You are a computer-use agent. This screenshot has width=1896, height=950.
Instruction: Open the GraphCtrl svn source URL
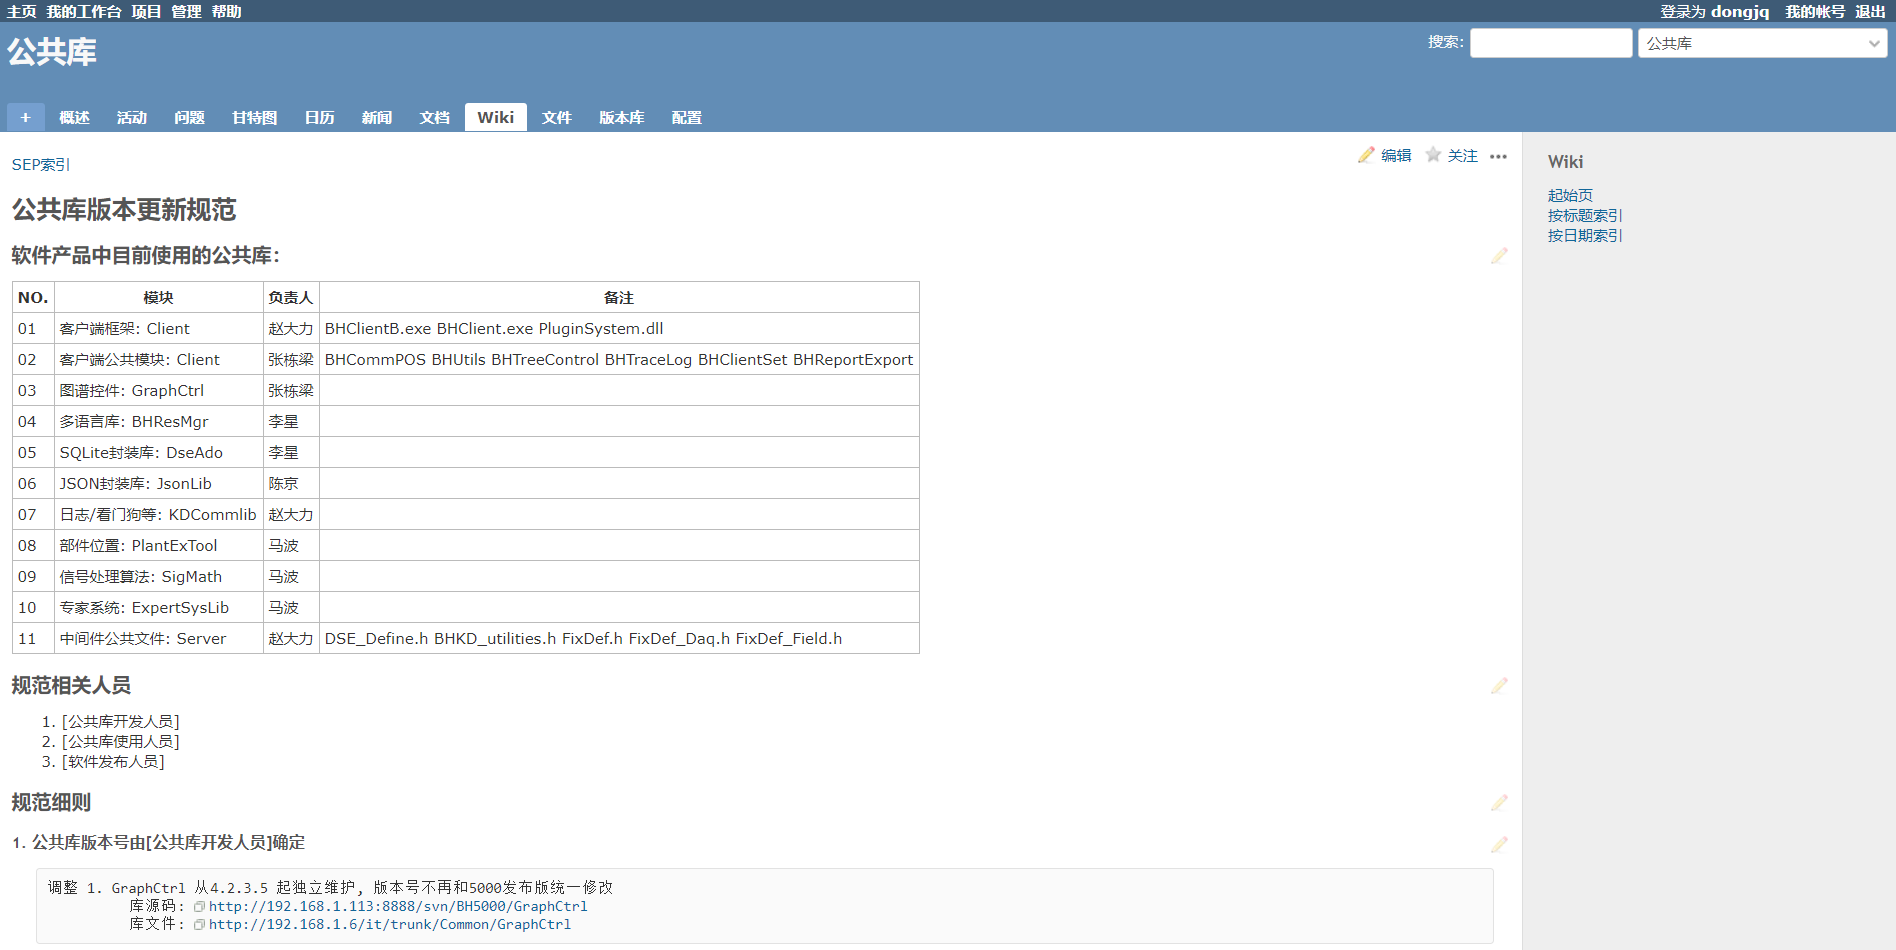pyautogui.click(x=397, y=906)
